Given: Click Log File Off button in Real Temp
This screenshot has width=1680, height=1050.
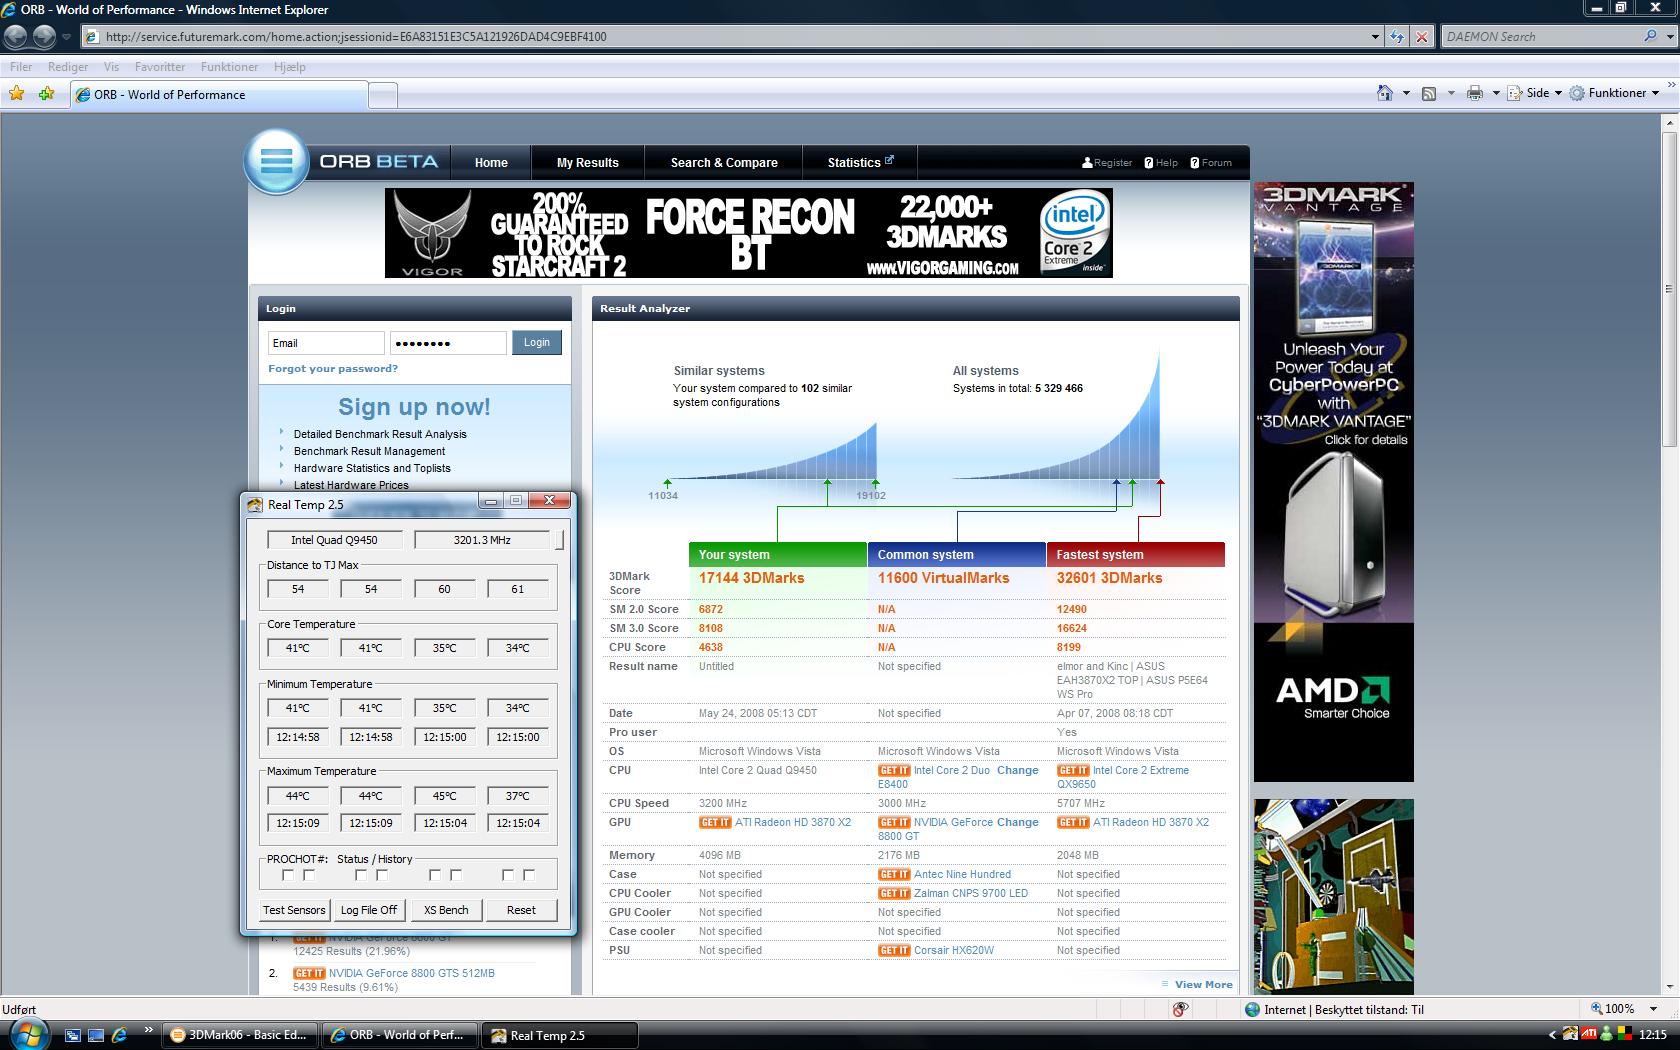Looking at the screenshot, I should point(369,910).
